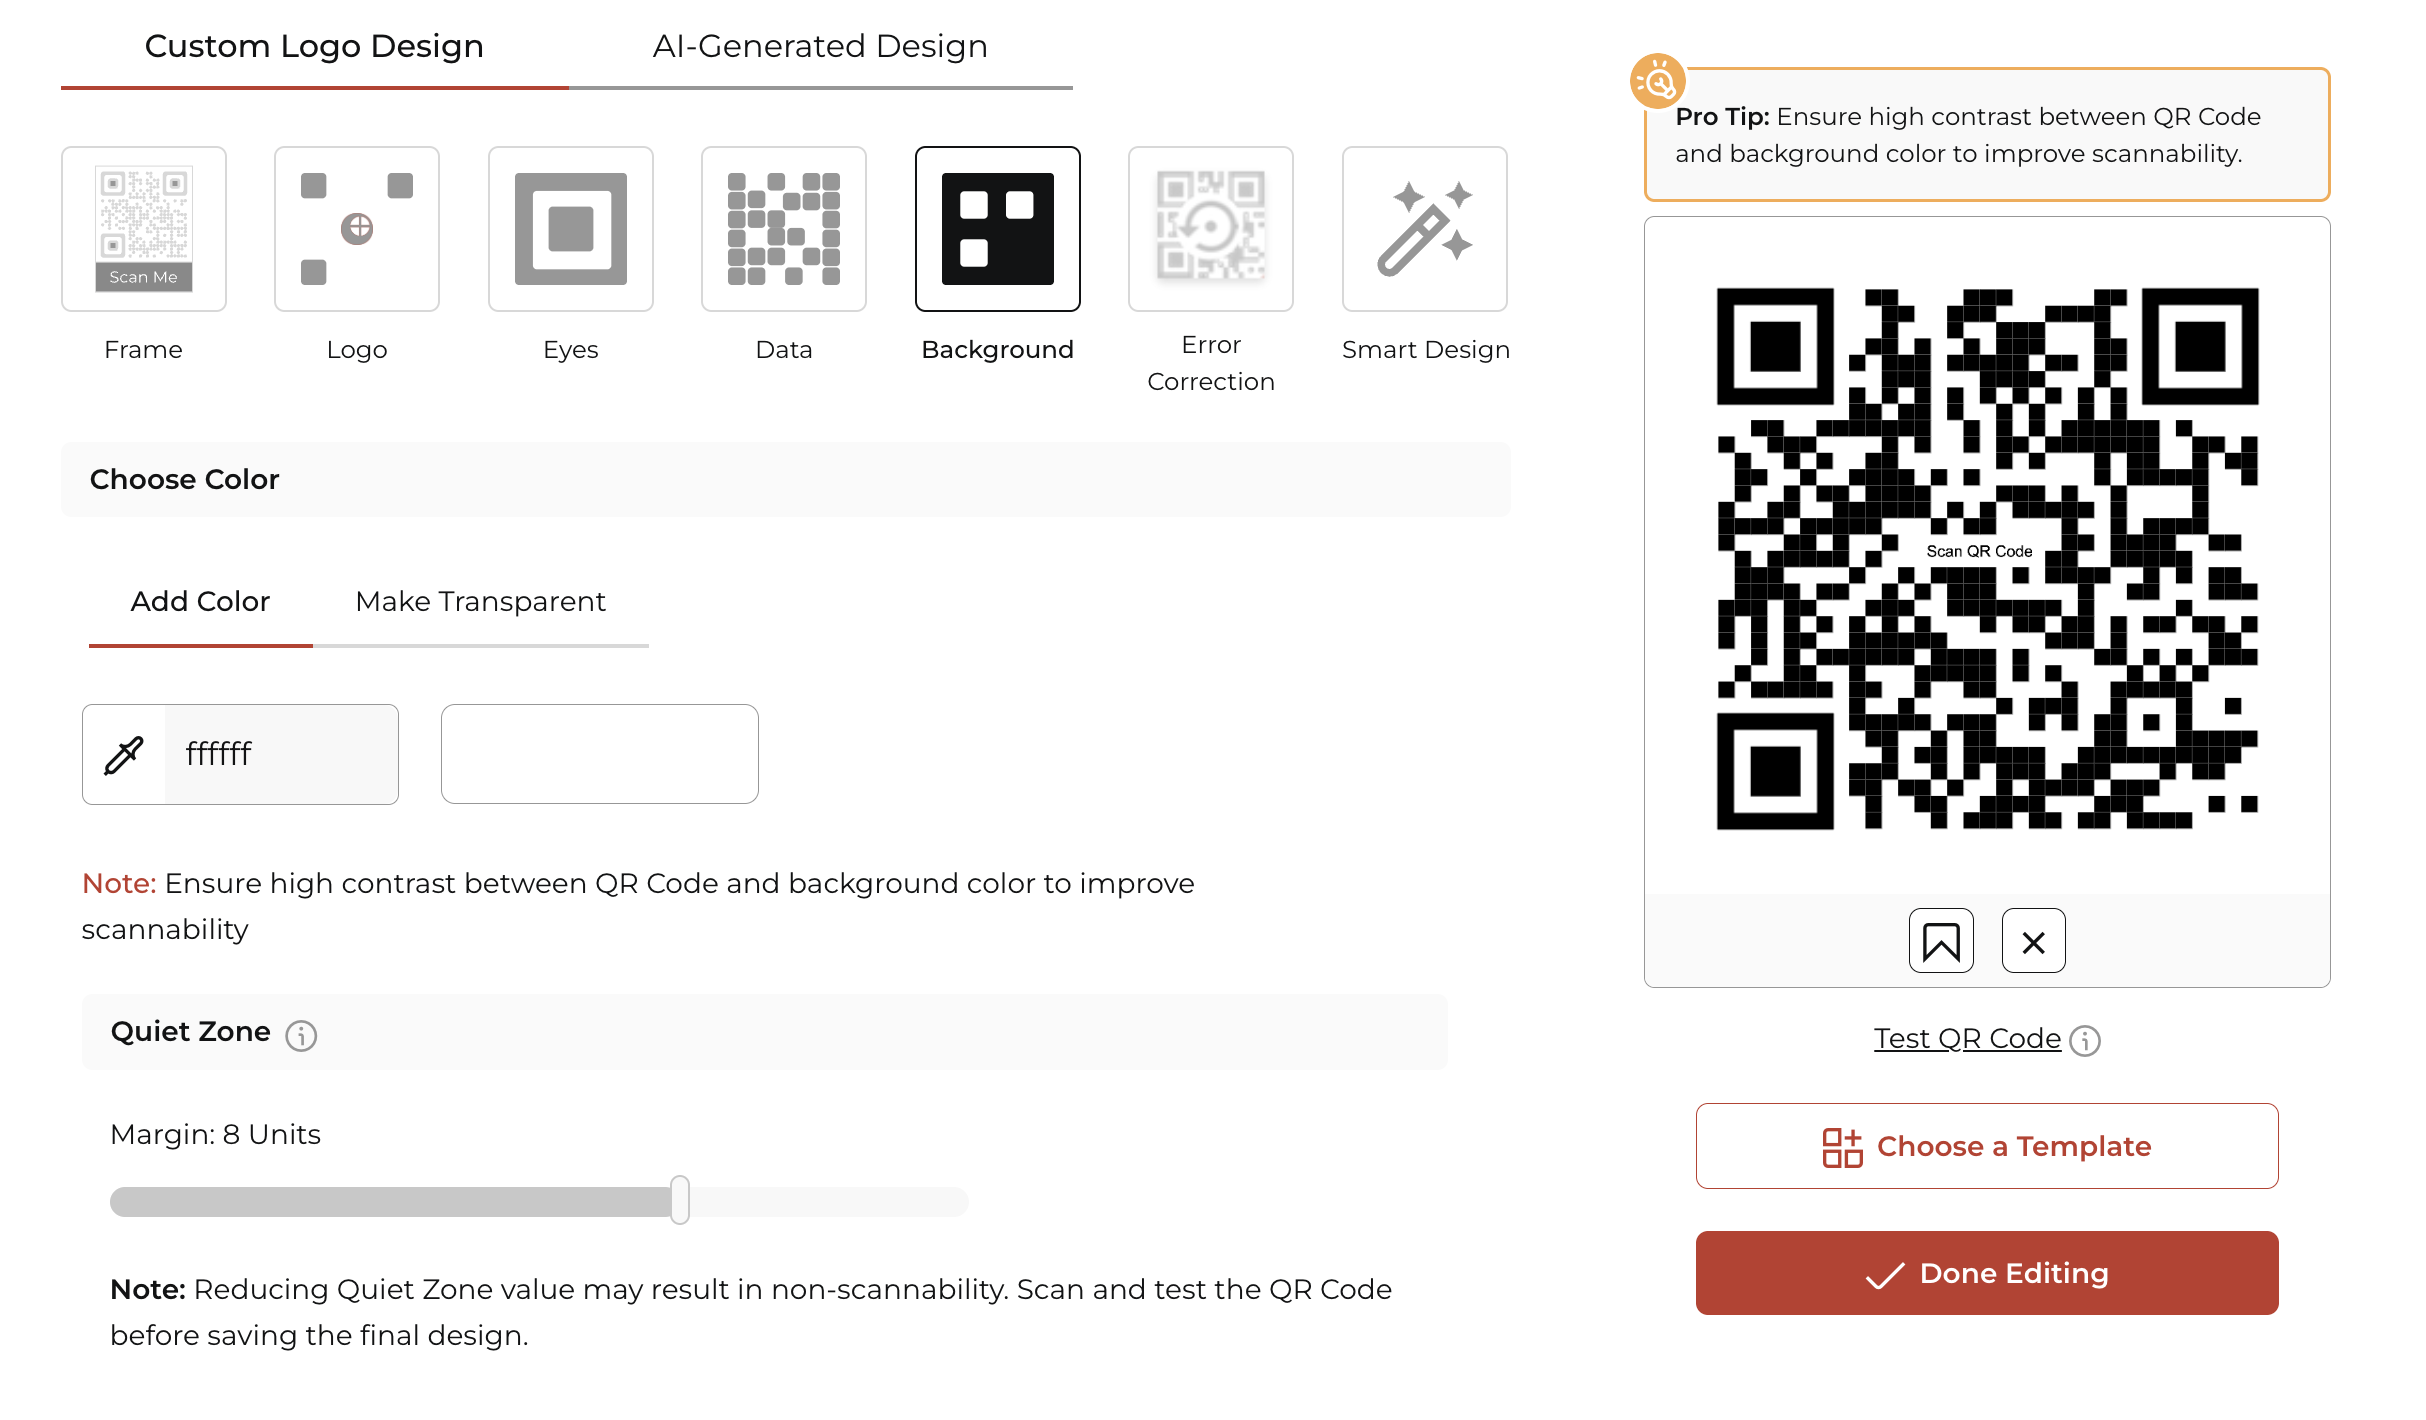The height and width of the screenshot is (1420, 2426).
Task: Click the Done Editing button
Action: tap(1987, 1273)
